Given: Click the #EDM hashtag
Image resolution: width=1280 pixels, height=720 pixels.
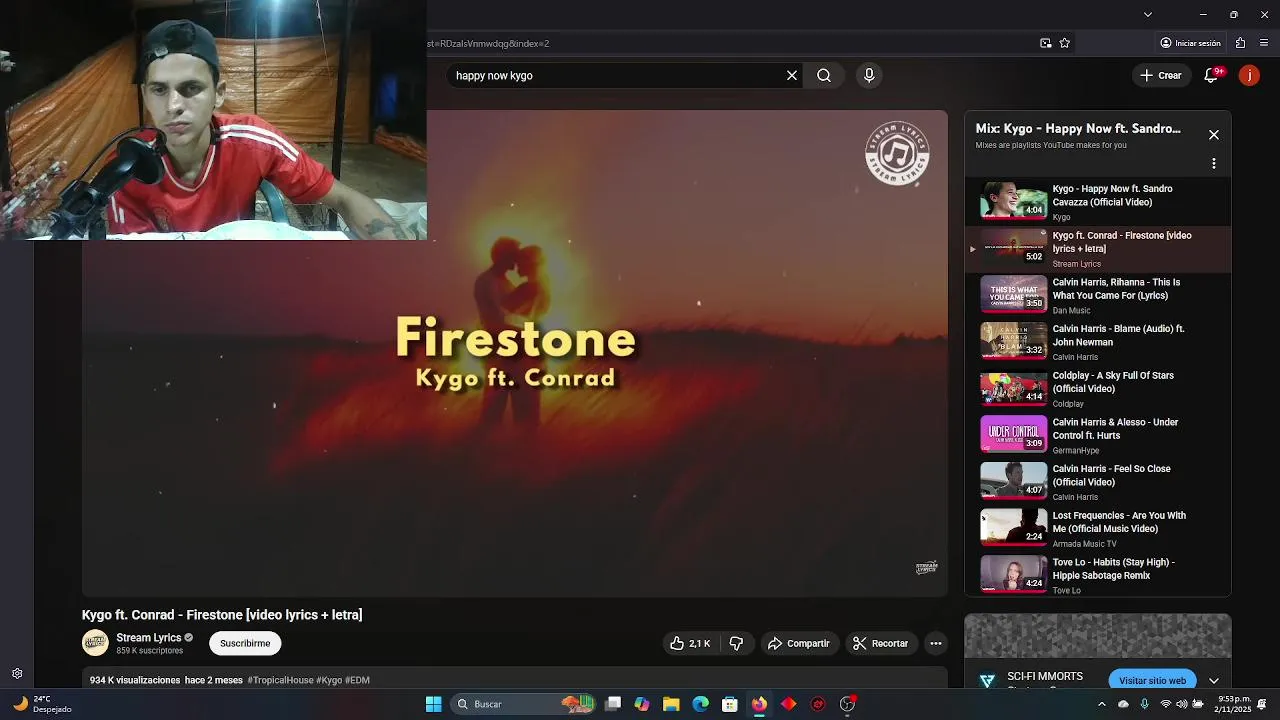Looking at the screenshot, I should tap(357, 680).
